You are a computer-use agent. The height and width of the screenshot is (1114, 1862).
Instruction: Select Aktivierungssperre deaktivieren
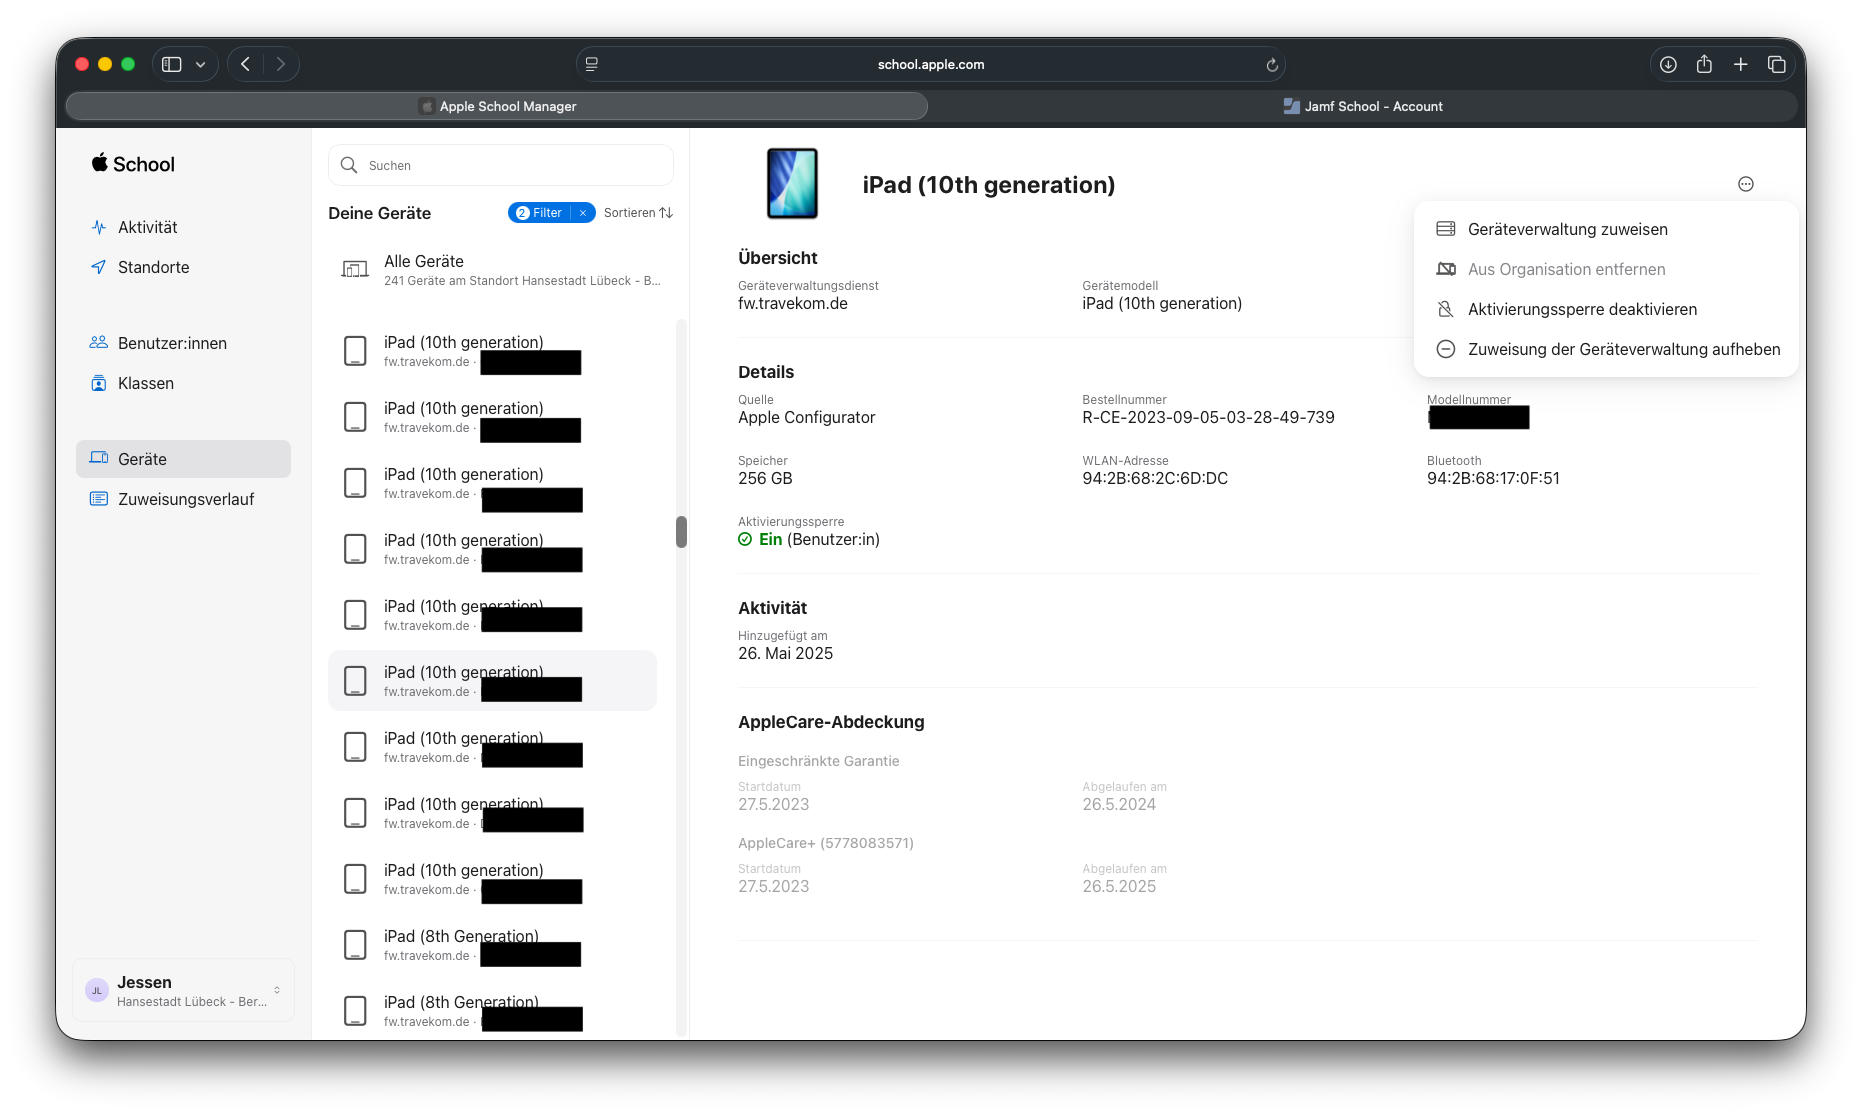1582,309
